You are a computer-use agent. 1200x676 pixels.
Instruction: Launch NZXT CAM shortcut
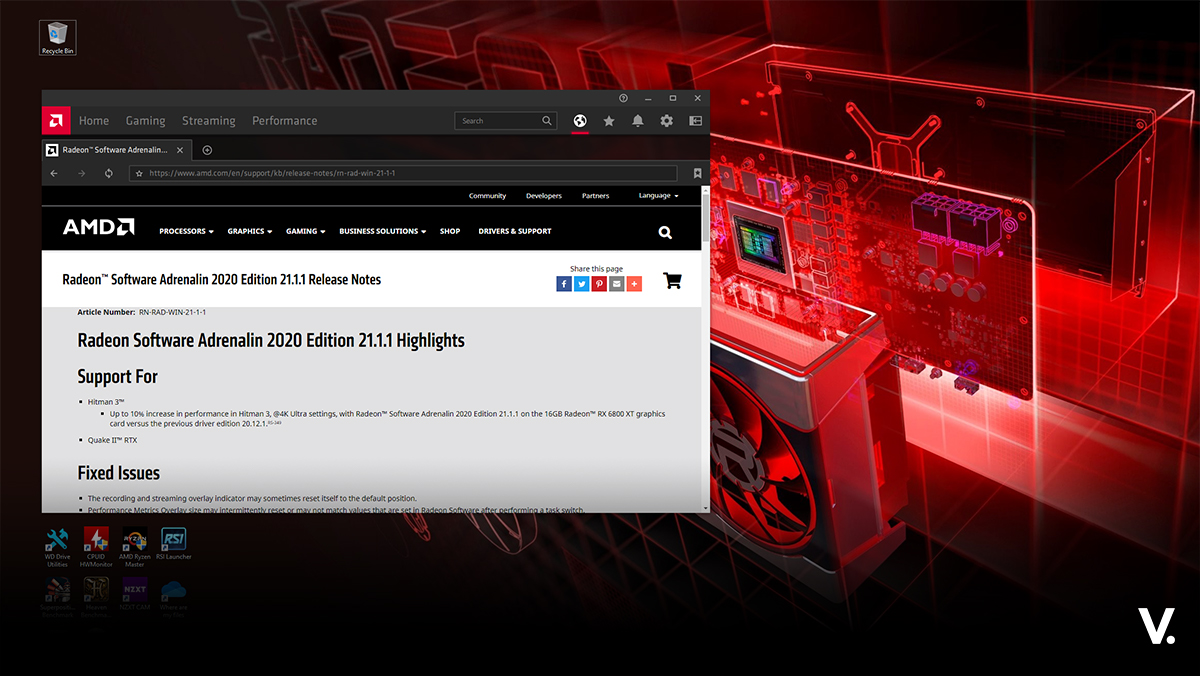[x=134, y=593]
